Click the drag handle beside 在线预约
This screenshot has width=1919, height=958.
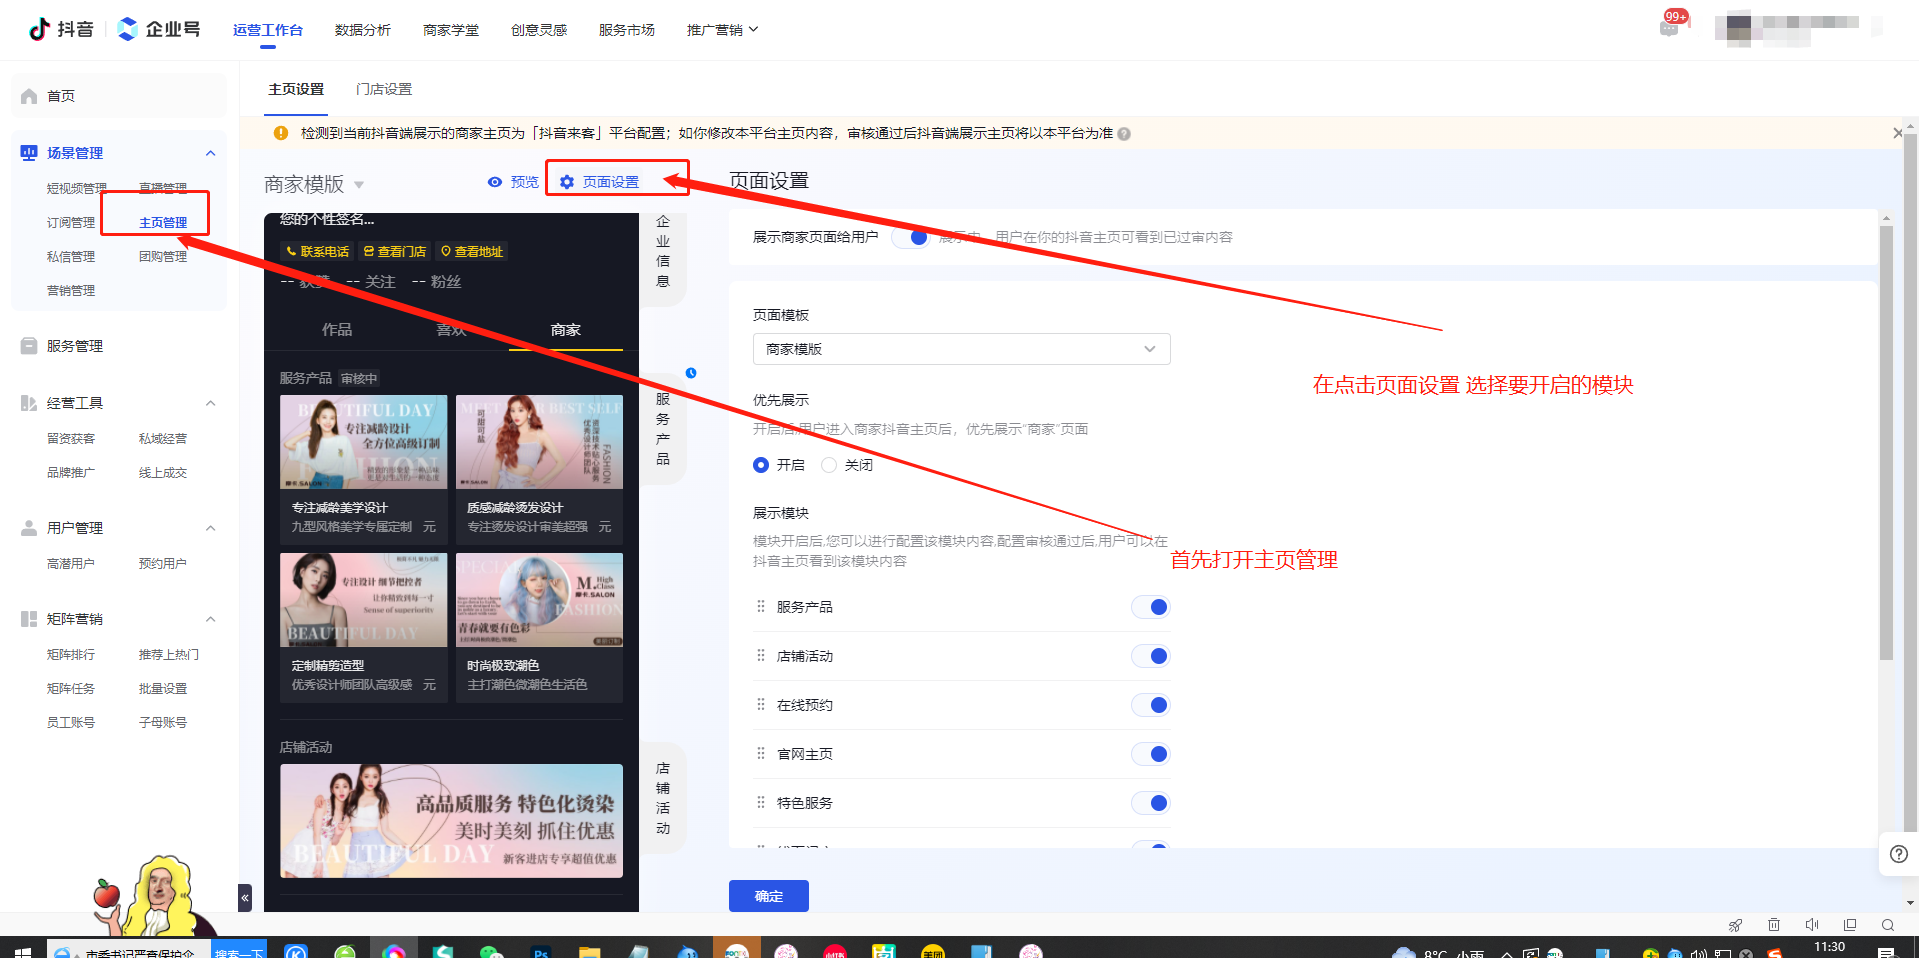pos(761,704)
